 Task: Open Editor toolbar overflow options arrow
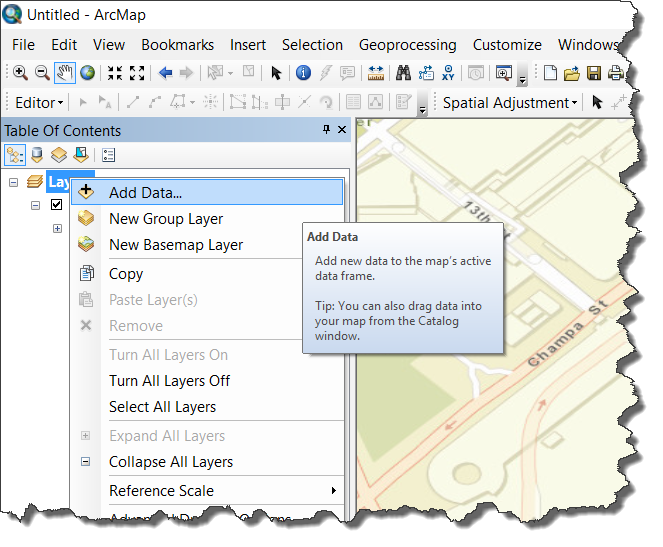[x=422, y=104]
